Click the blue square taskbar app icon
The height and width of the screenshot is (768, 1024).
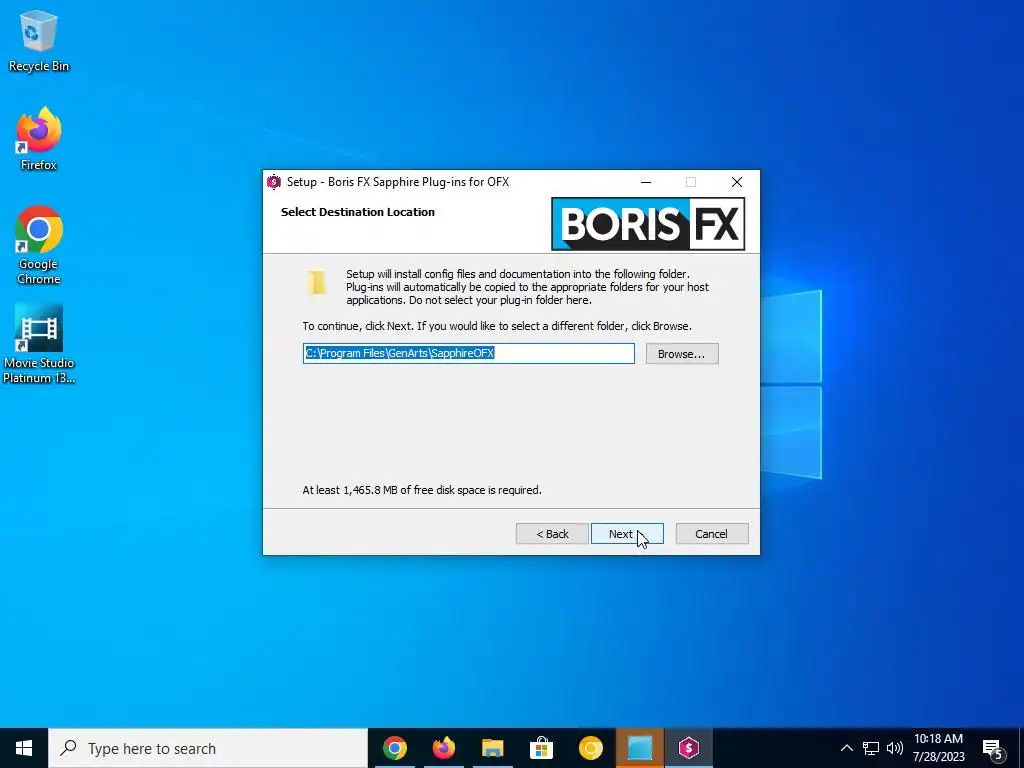point(640,748)
